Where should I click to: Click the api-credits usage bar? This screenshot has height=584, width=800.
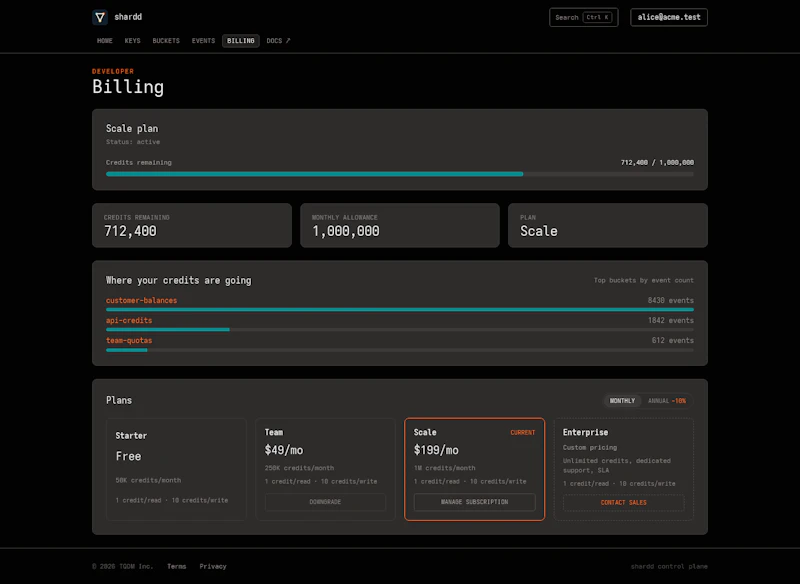pyautogui.click(x=400, y=329)
